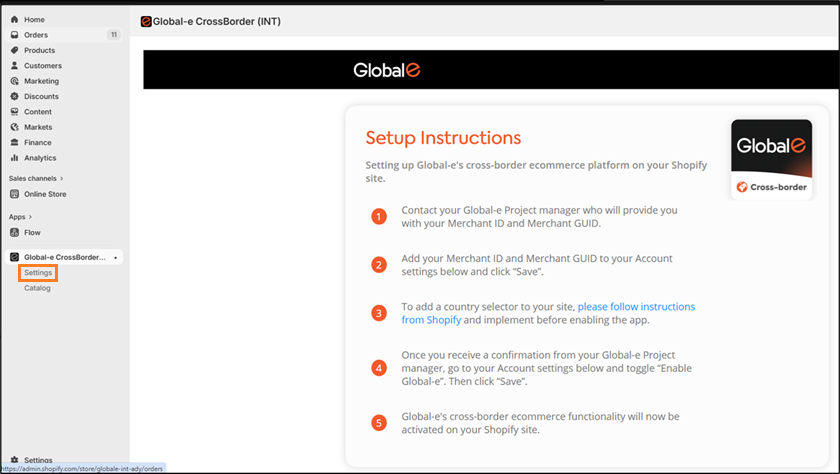Click the Analytics bar chart icon
The image size is (840, 474).
click(x=14, y=158)
